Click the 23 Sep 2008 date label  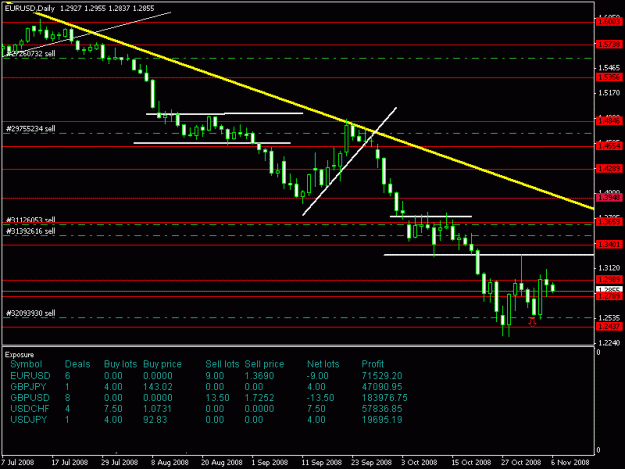[371, 462]
